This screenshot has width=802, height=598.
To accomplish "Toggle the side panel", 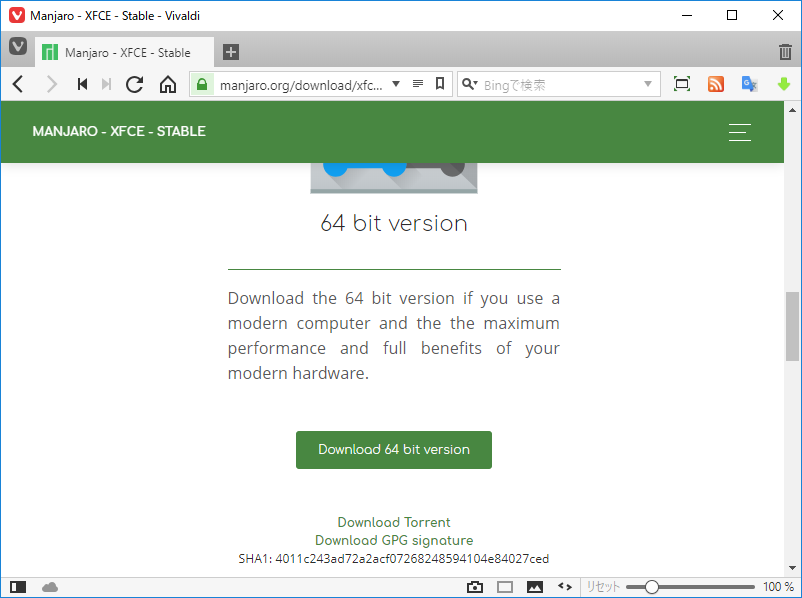I will pyautogui.click(x=18, y=587).
